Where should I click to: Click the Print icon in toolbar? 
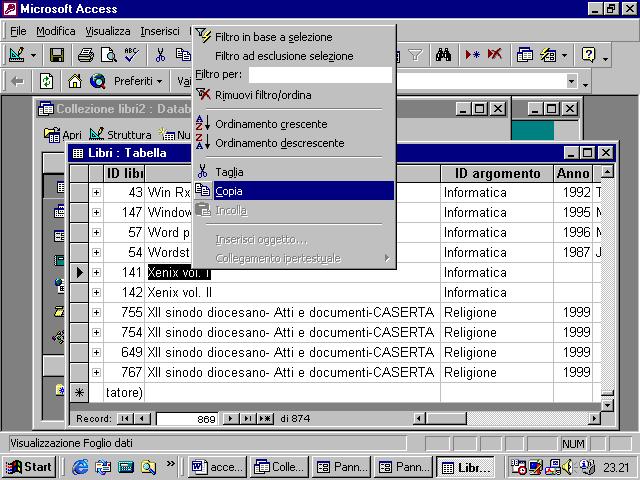click(x=86, y=55)
